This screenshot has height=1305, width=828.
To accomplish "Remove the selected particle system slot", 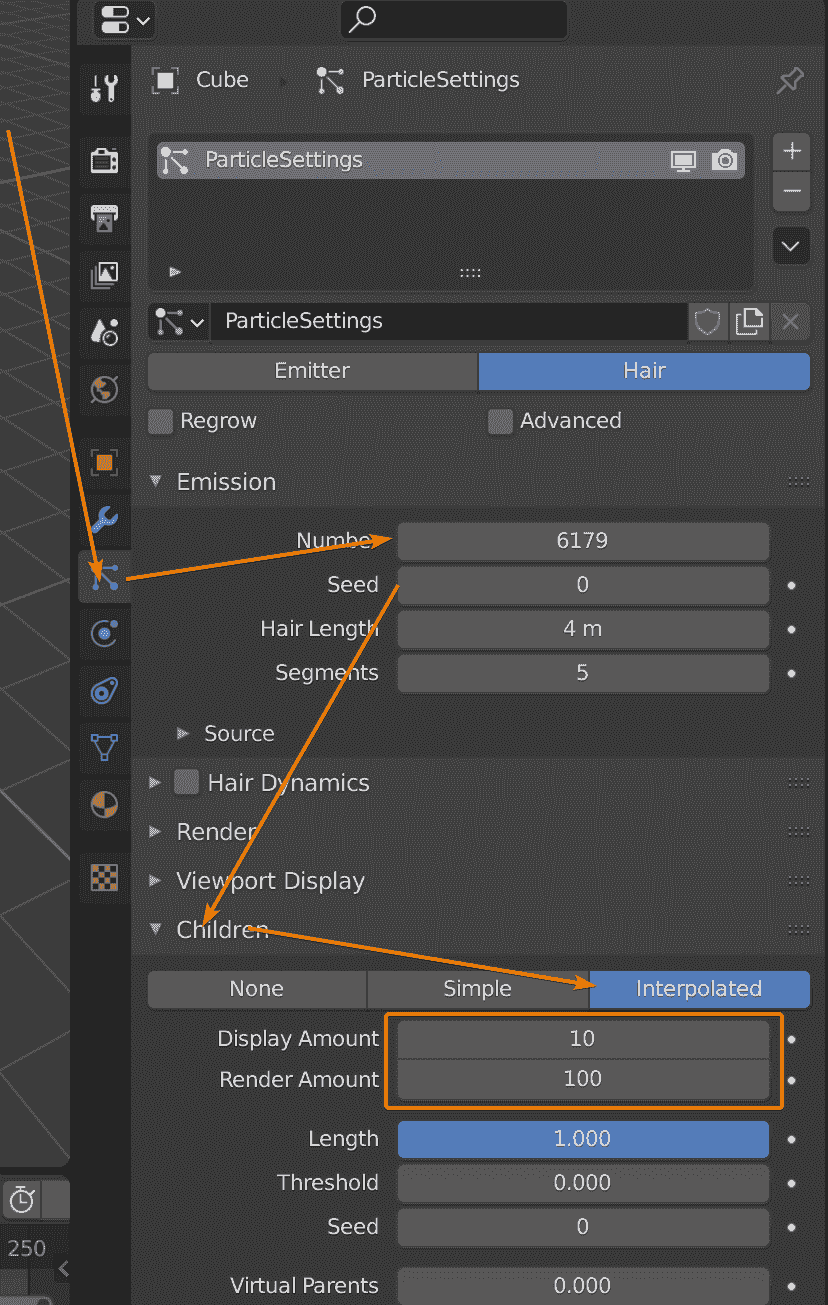I will click(x=792, y=191).
